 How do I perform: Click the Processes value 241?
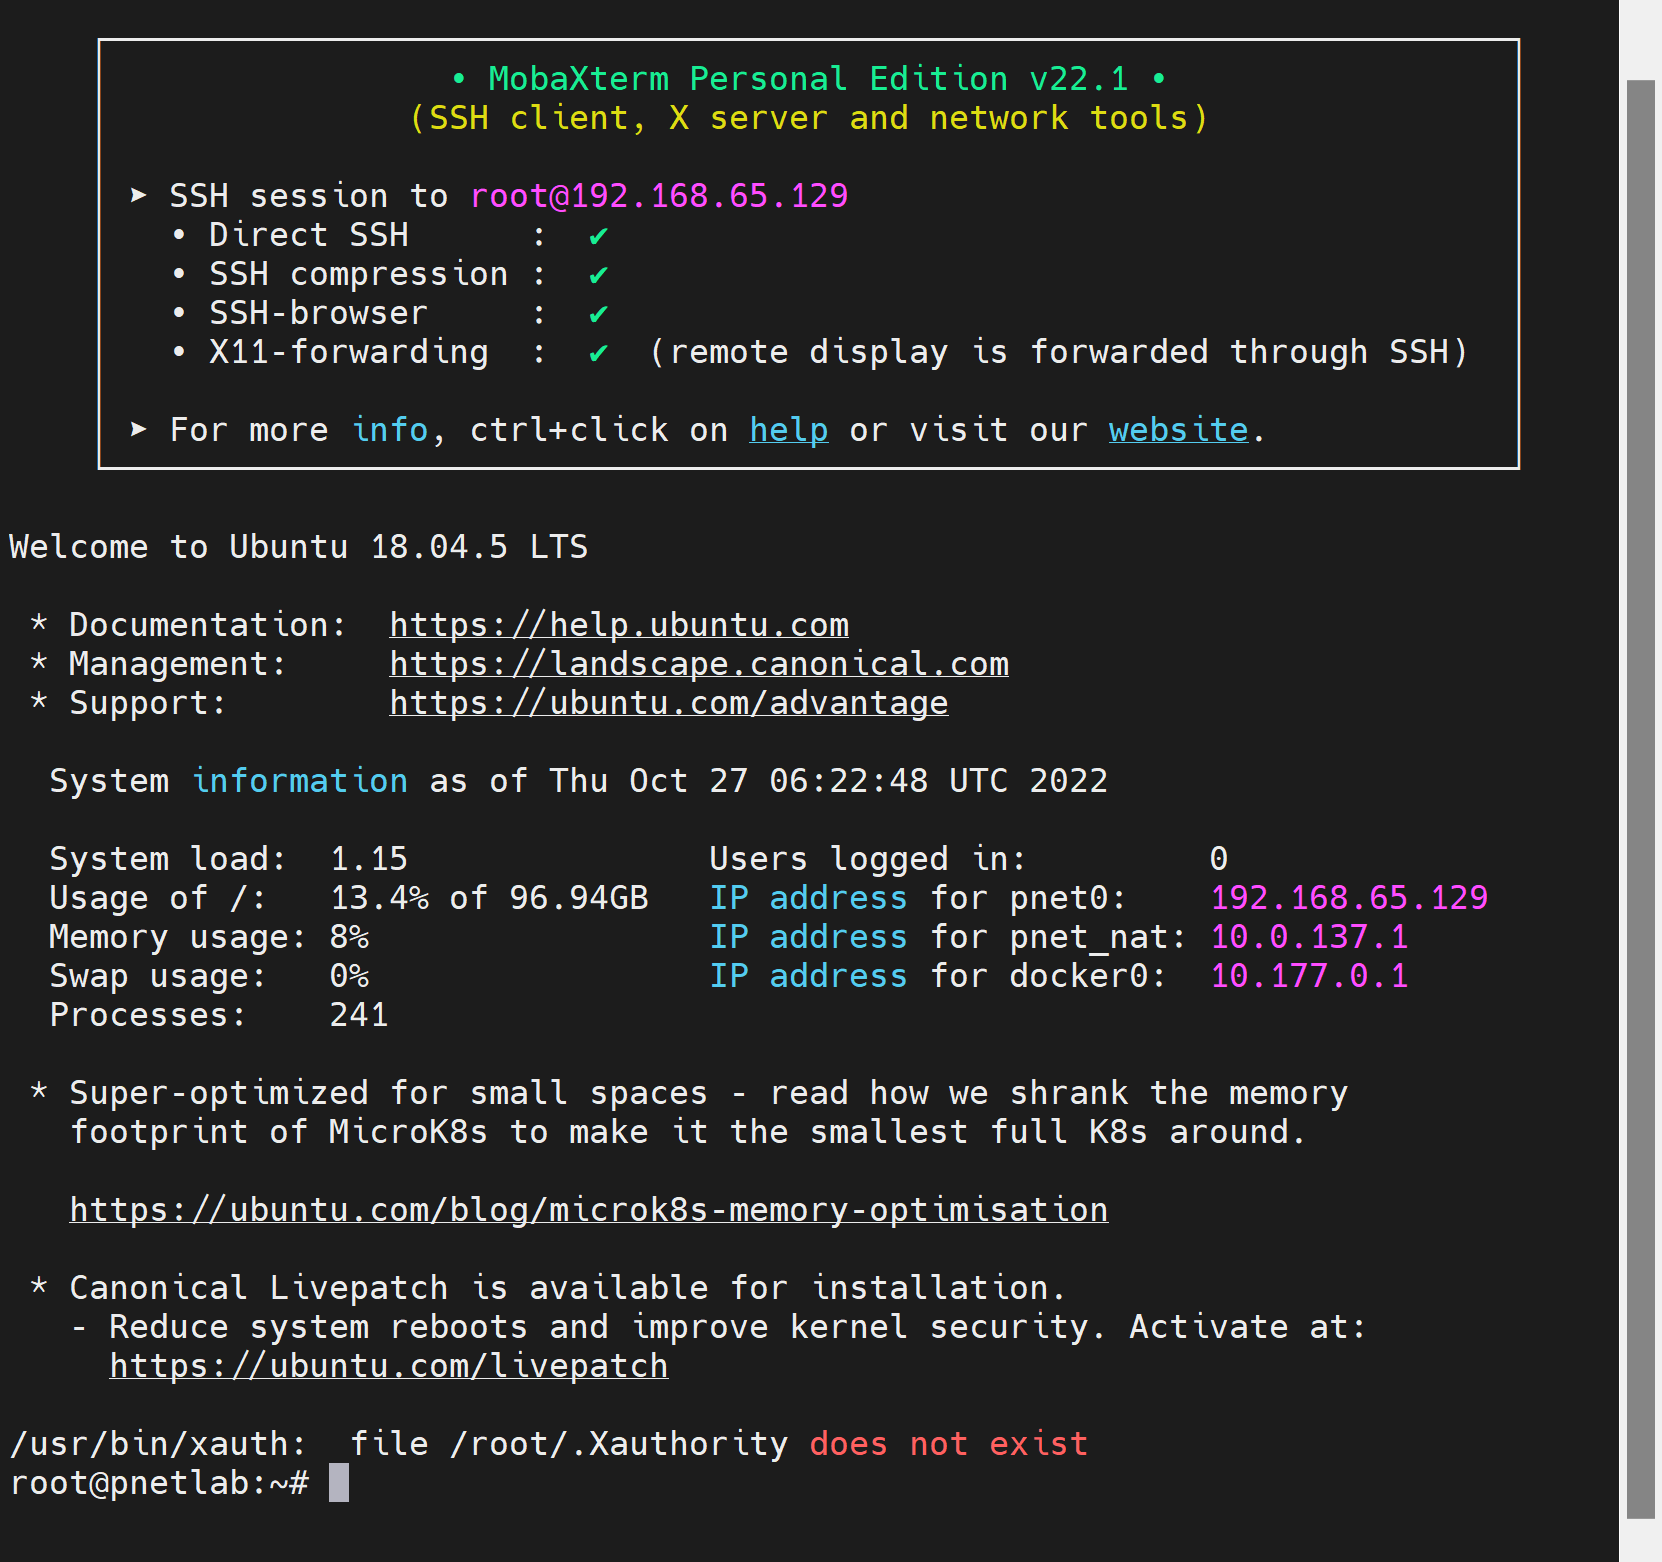pos(359,1015)
